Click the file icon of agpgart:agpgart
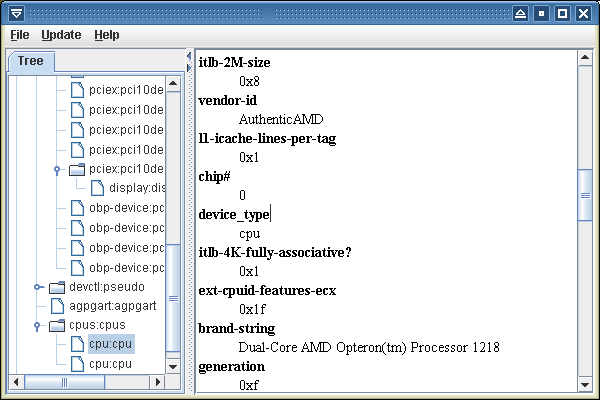 57,306
